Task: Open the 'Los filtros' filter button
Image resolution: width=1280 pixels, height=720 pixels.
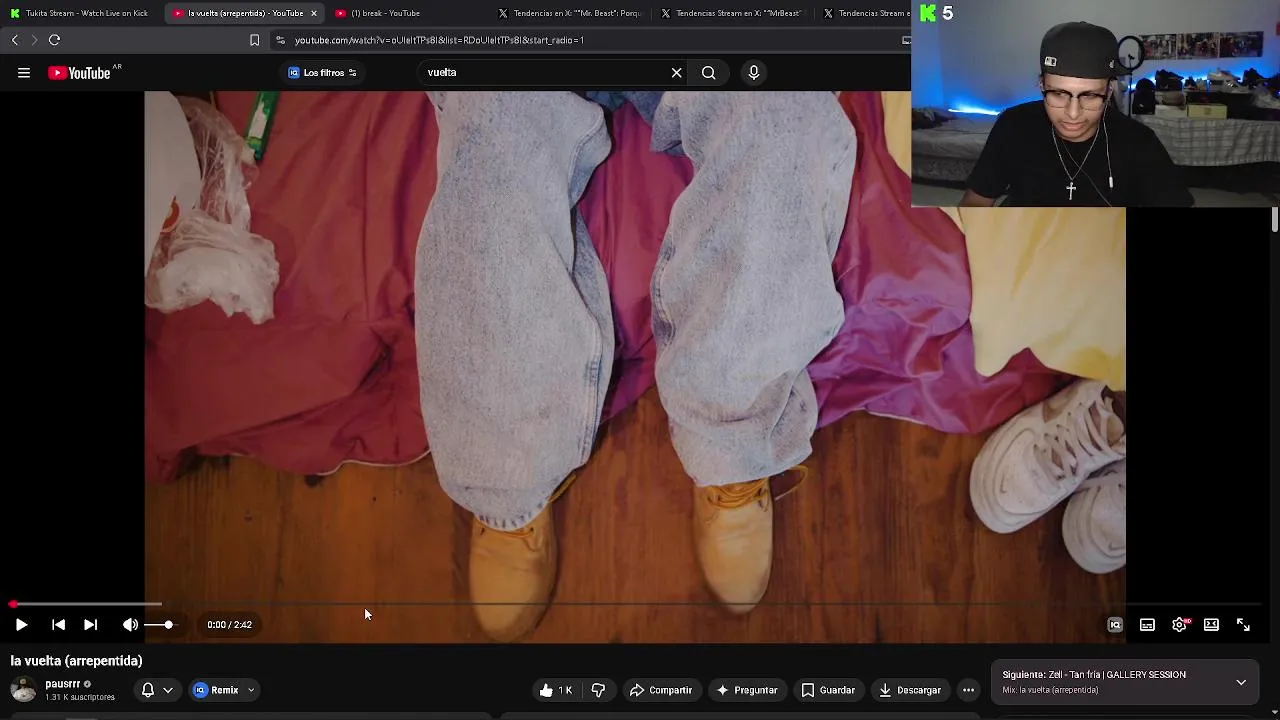Action: pyautogui.click(x=322, y=72)
